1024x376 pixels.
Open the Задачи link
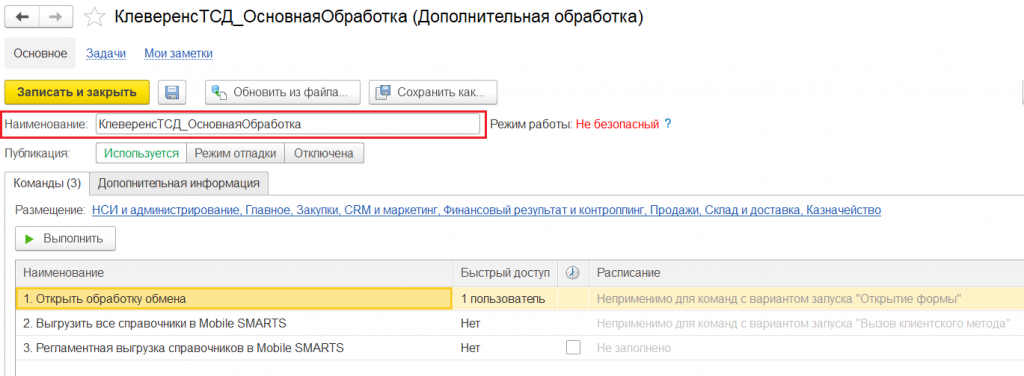pyautogui.click(x=106, y=54)
